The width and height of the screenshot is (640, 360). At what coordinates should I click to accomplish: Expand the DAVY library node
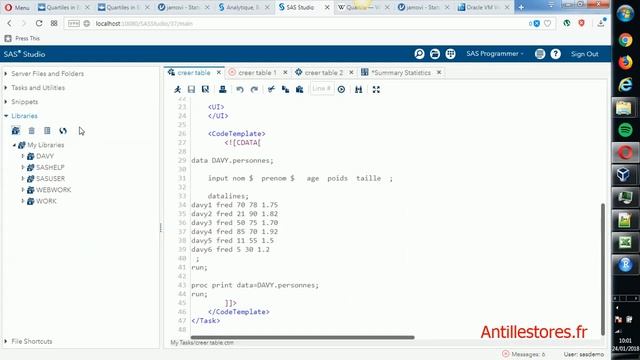pyautogui.click(x=23, y=156)
